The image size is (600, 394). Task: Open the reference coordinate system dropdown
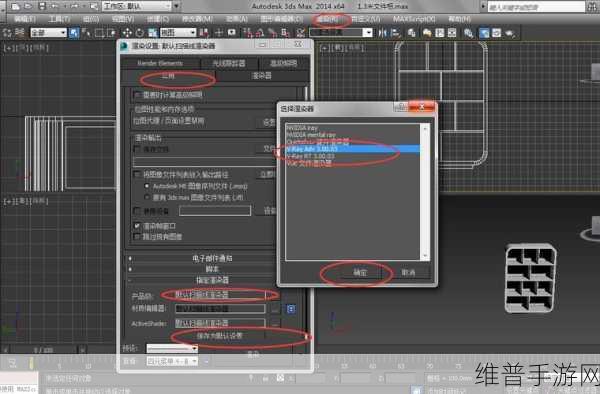178,33
